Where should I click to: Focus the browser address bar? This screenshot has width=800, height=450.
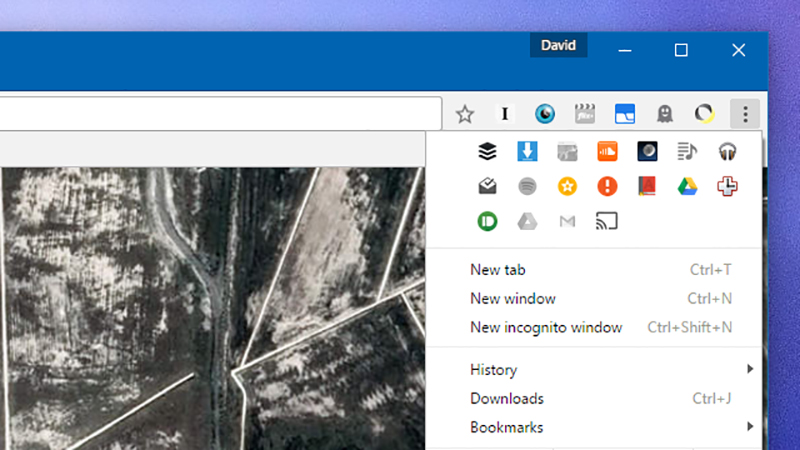[x=220, y=113]
